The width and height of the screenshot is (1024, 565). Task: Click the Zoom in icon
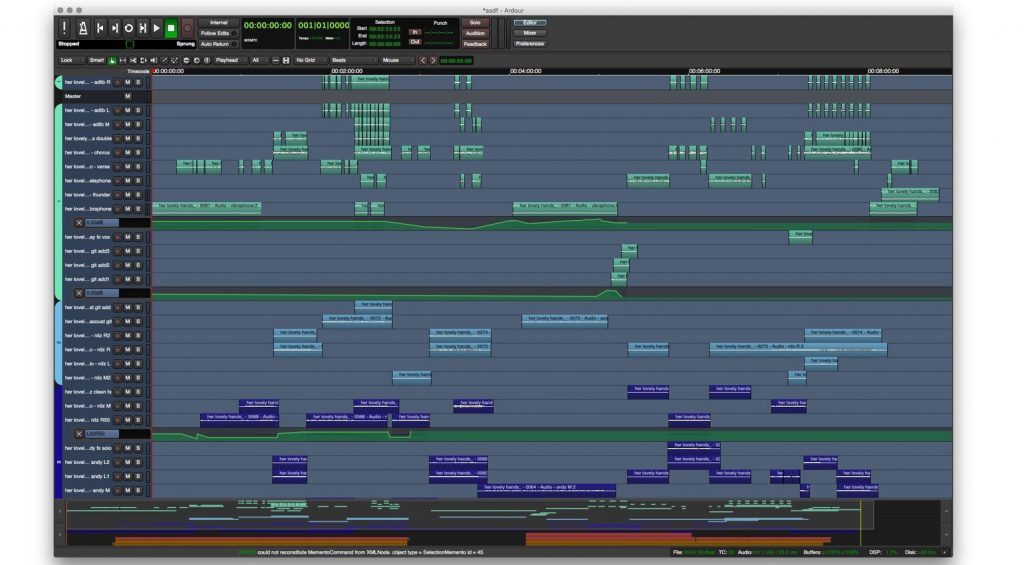(x=197, y=61)
